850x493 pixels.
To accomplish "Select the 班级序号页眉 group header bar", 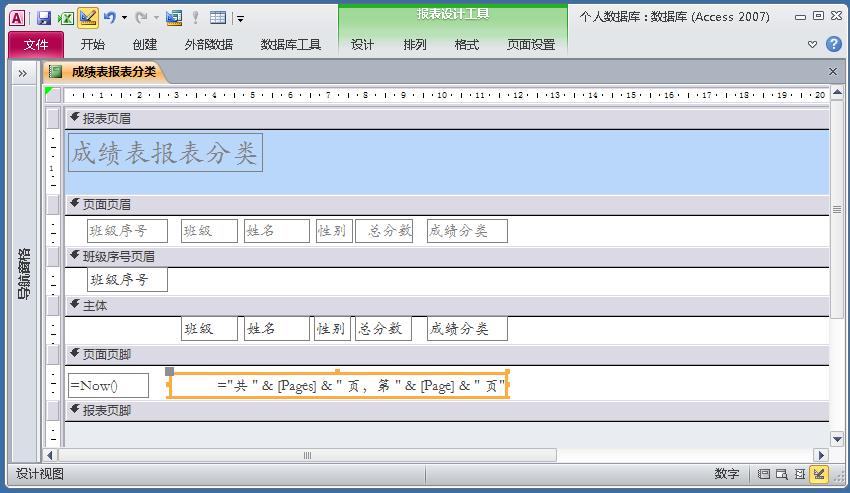I will coord(447,257).
